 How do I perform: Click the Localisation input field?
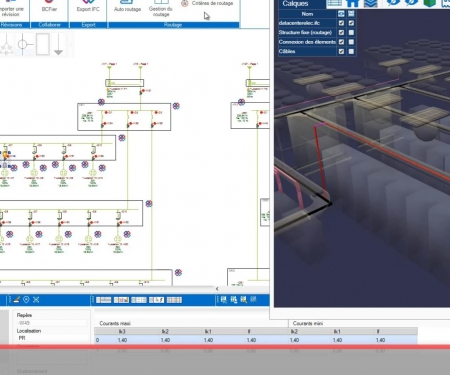52,338
